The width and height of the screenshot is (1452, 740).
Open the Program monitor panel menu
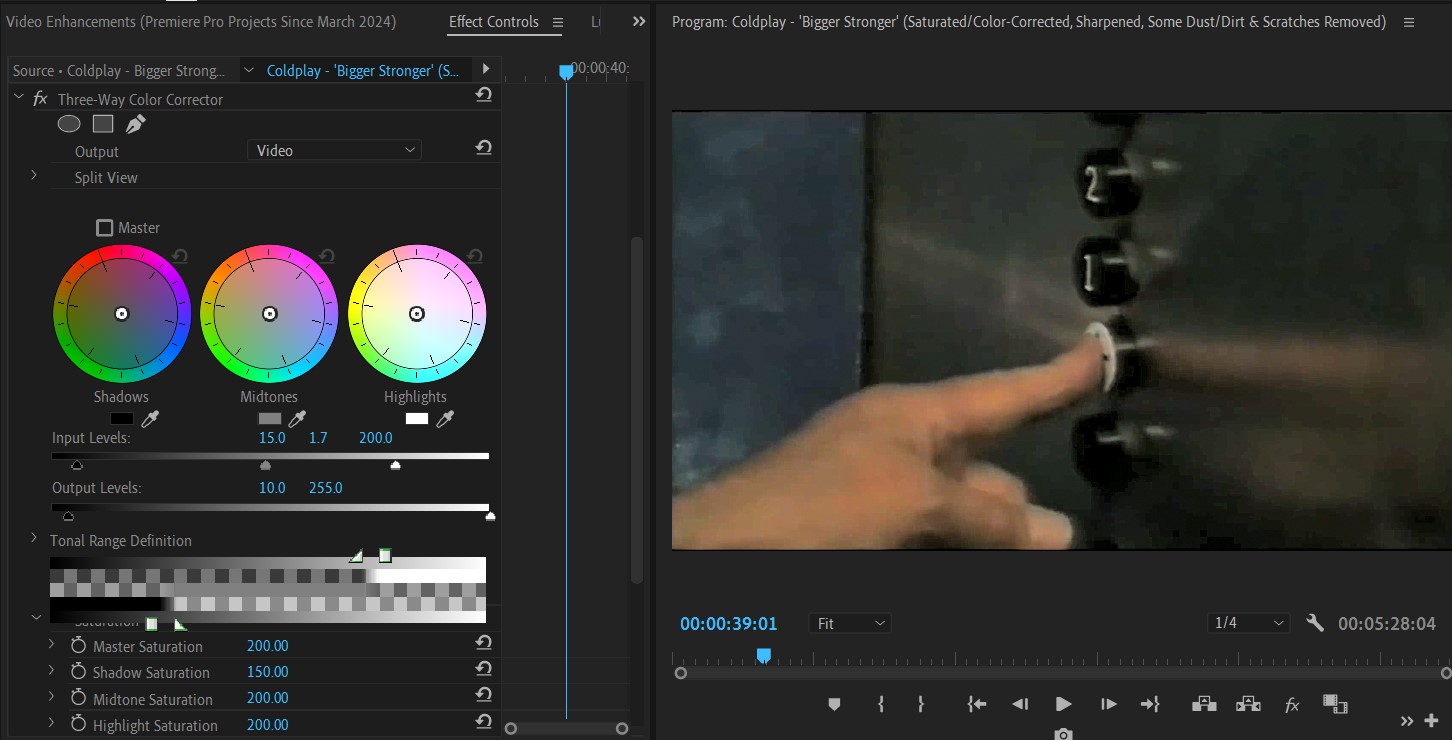(x=1409, y=22)
